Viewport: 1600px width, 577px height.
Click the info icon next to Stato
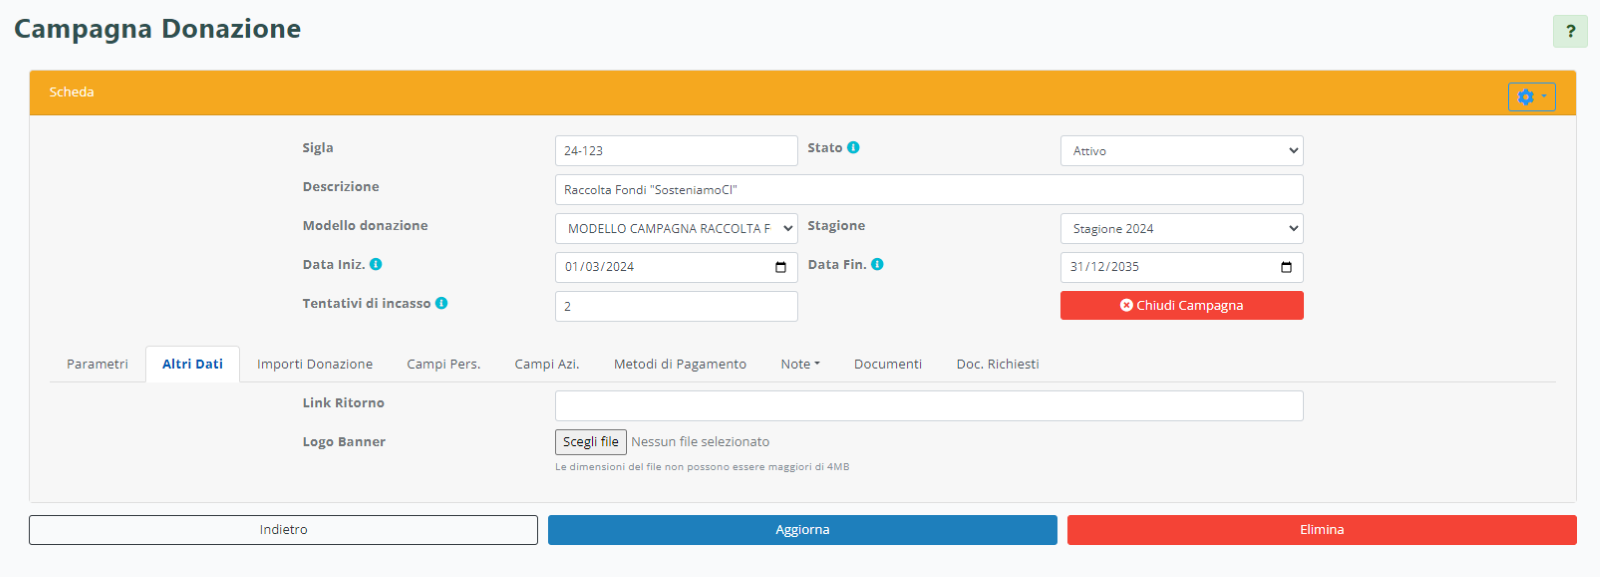pyautogui.click(x=853, y=147)
